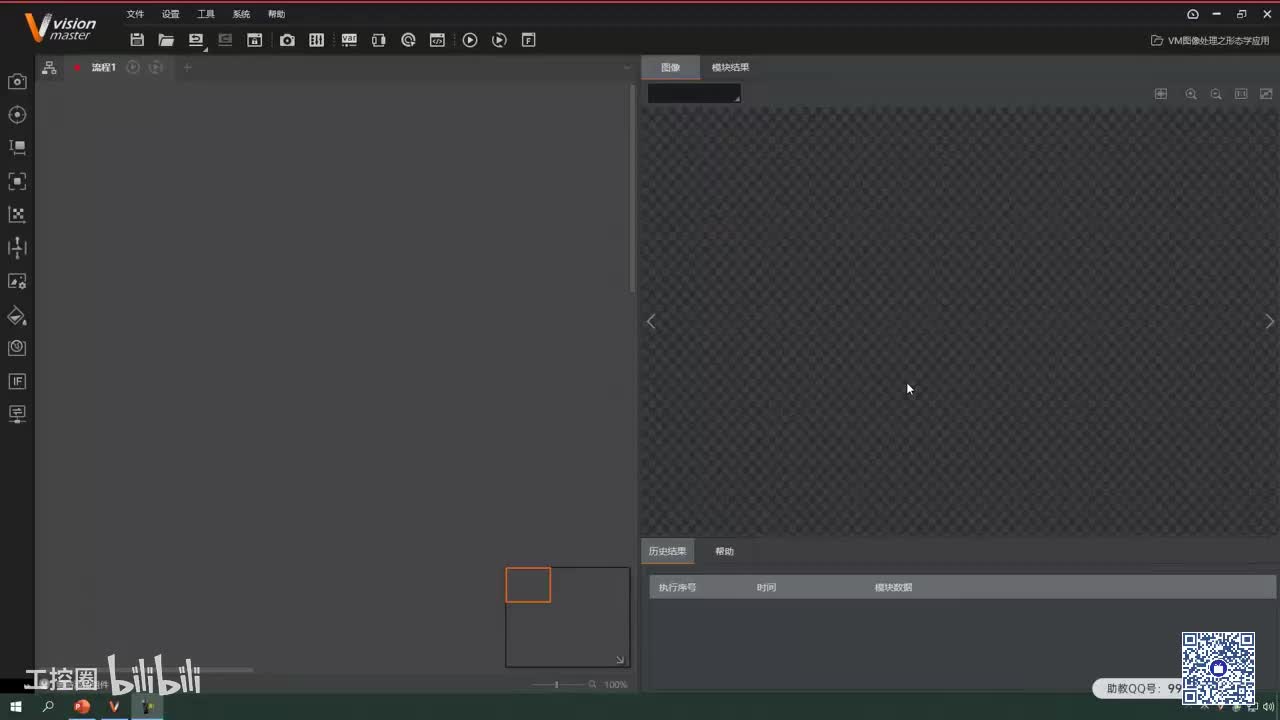Click the global trigger icon in toolbar
Screen dimensions: 1280x720
pyautogui.click(x=408, y=40)
